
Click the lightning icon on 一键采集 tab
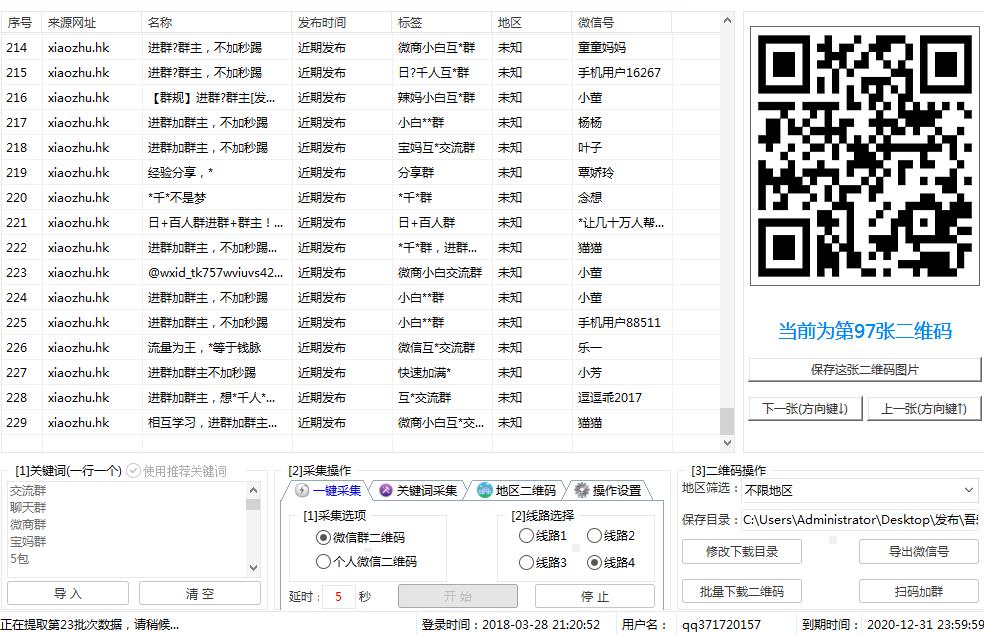302,490
